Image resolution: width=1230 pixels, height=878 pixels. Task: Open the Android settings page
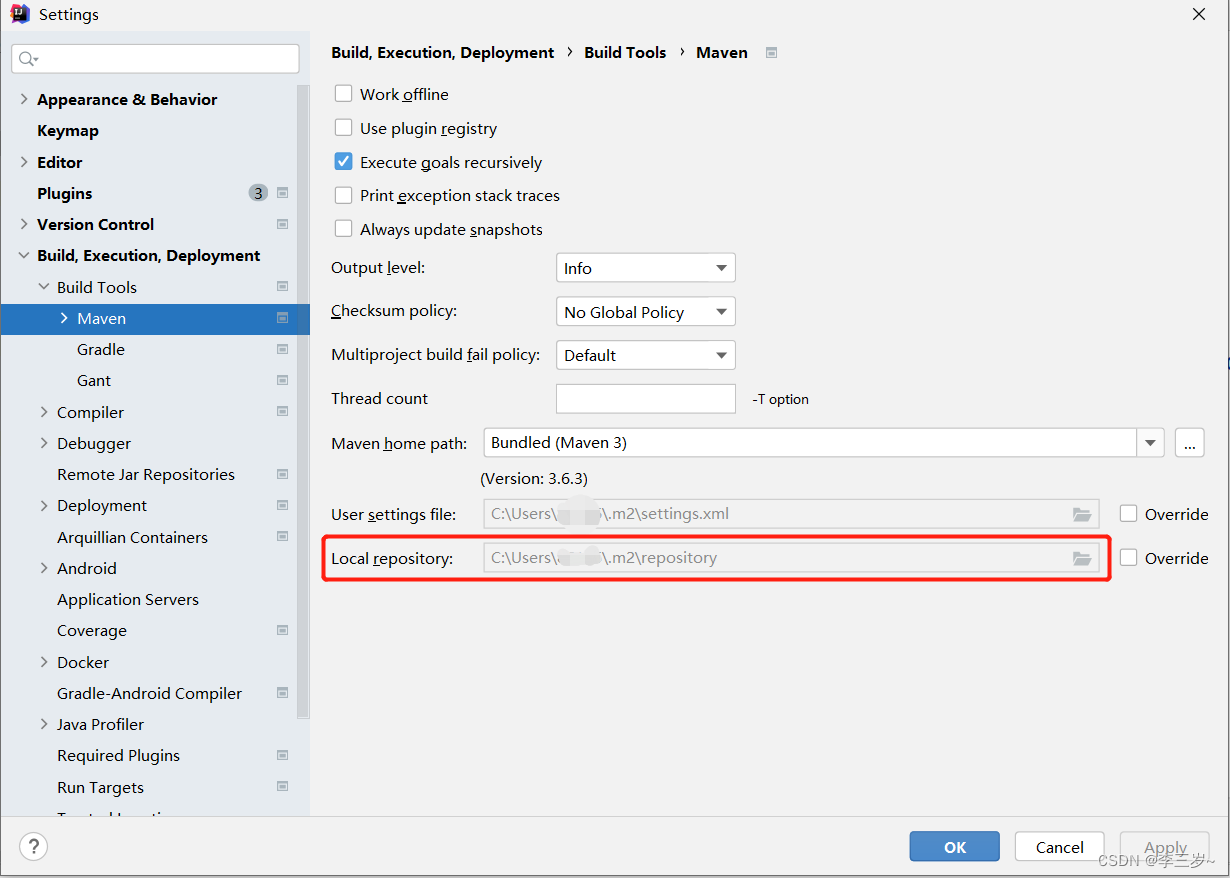(87, 568)
